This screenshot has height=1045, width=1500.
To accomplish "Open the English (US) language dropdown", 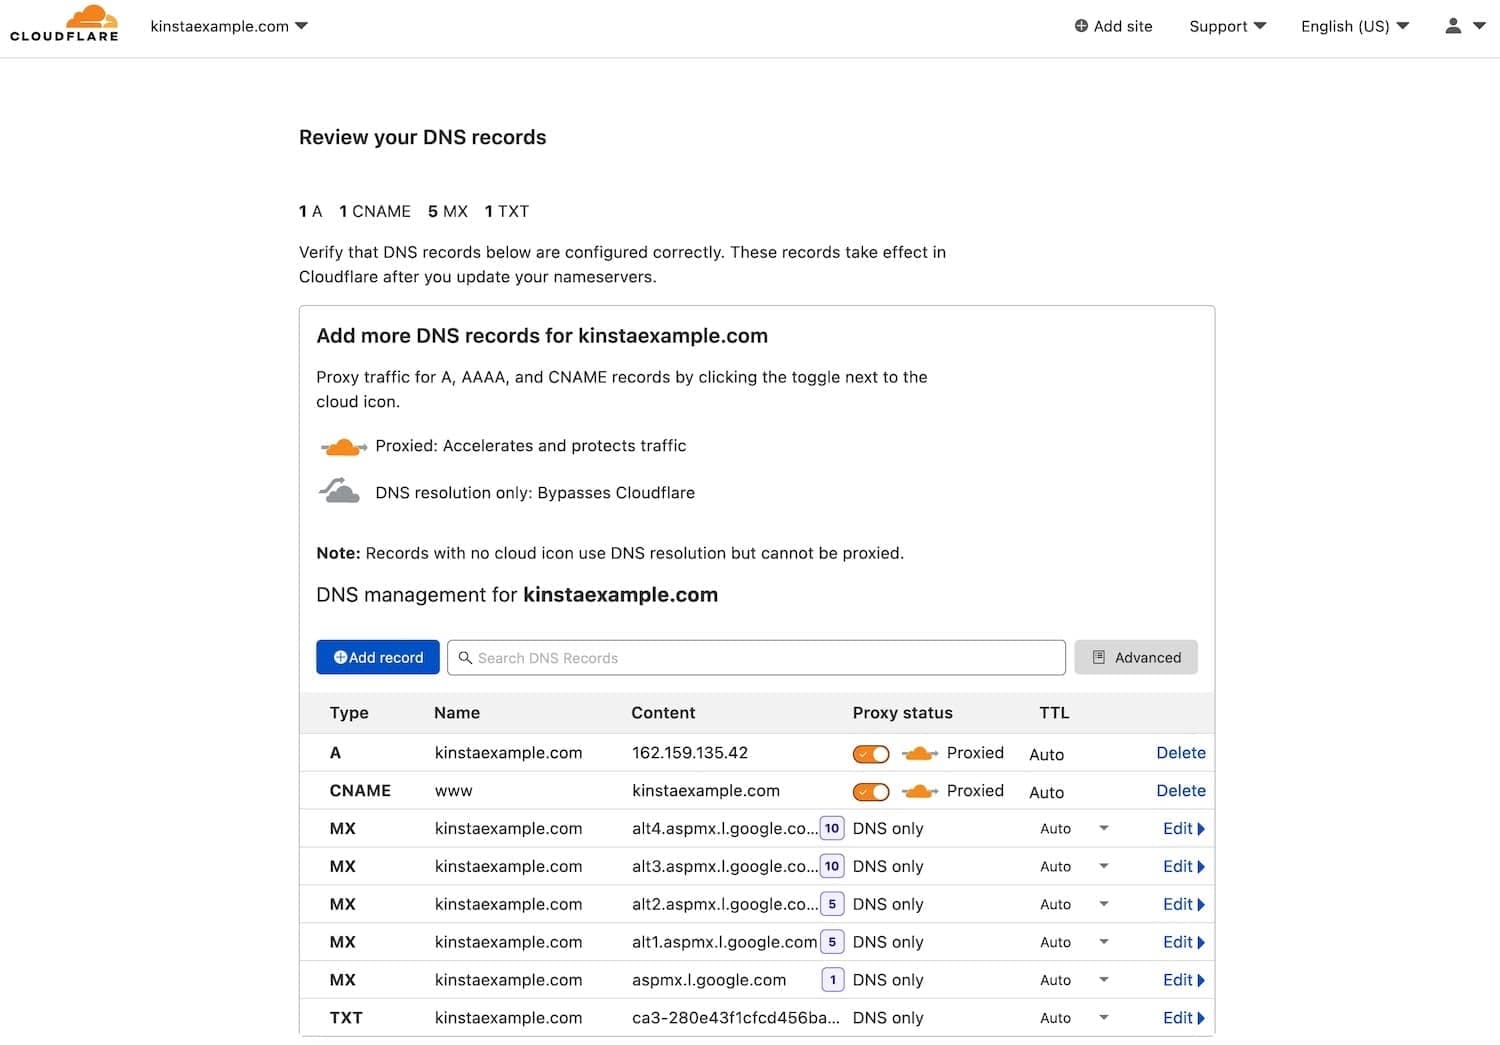I will (x=1354, y=26).
